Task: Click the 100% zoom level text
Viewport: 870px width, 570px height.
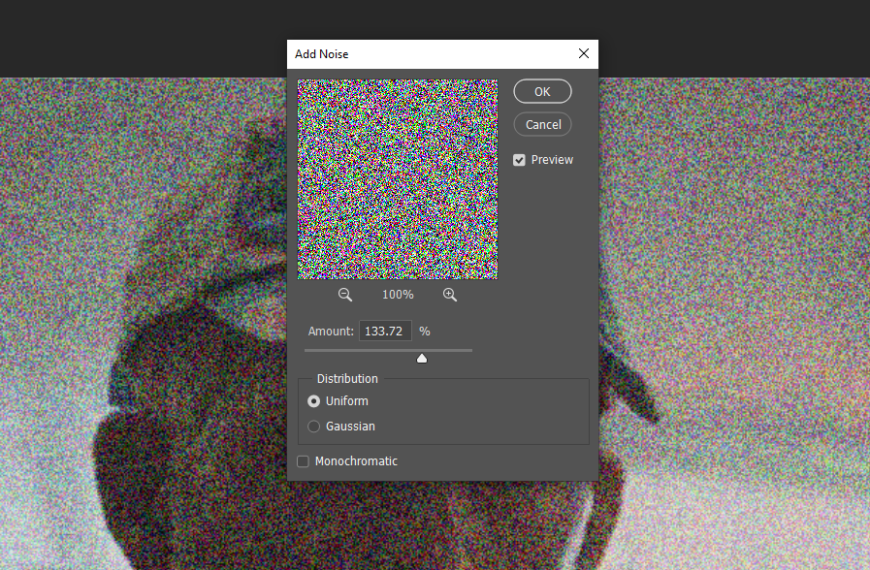Action: tap(397, 295)
